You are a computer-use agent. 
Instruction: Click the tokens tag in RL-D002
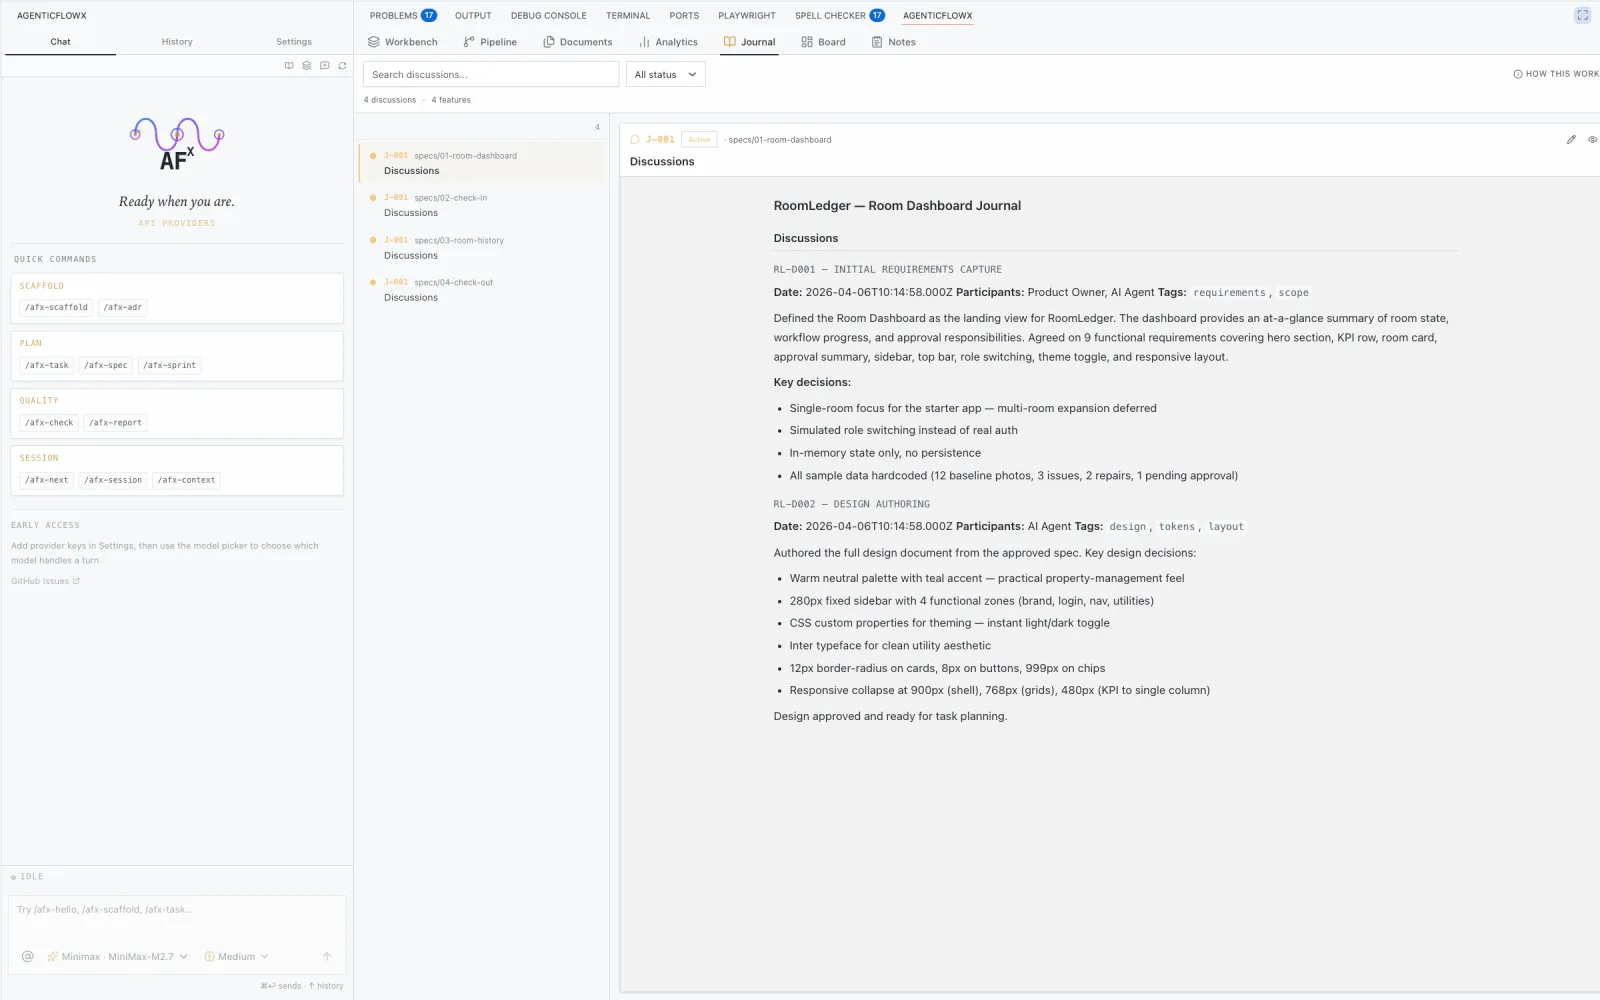pos(1176,527)
